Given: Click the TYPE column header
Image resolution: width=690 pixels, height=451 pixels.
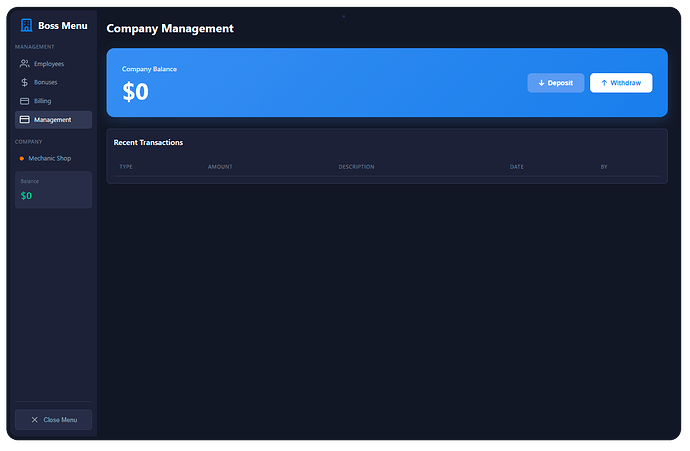Looking at the screenshot, I should (126, 167).
